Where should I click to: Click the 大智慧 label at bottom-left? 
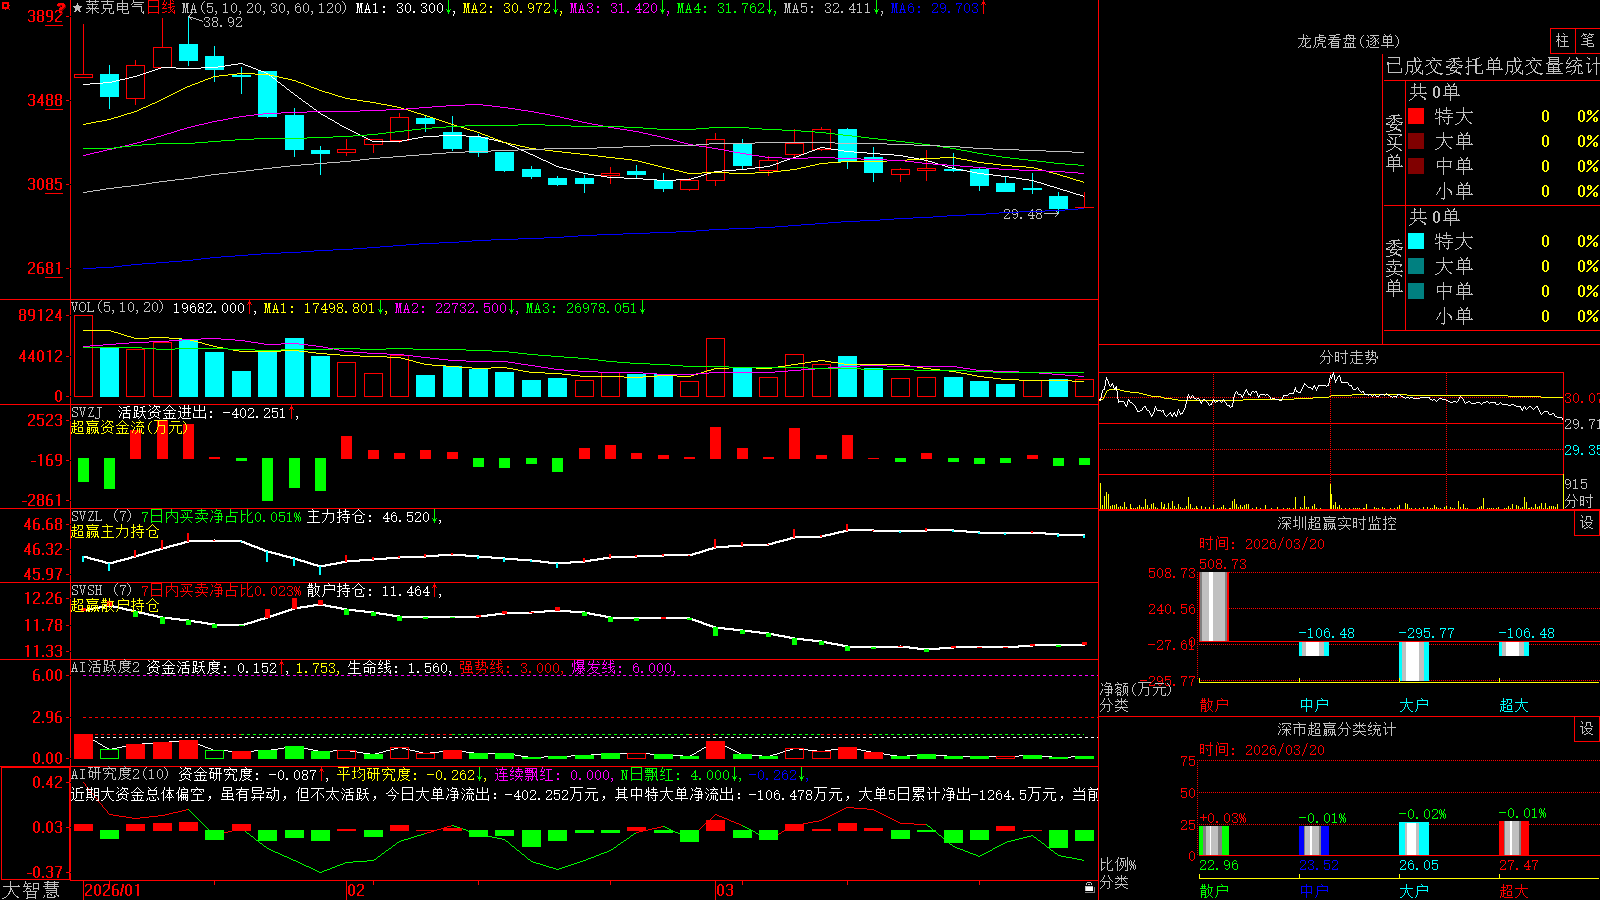pyautogui.click(x=30, y=890)
